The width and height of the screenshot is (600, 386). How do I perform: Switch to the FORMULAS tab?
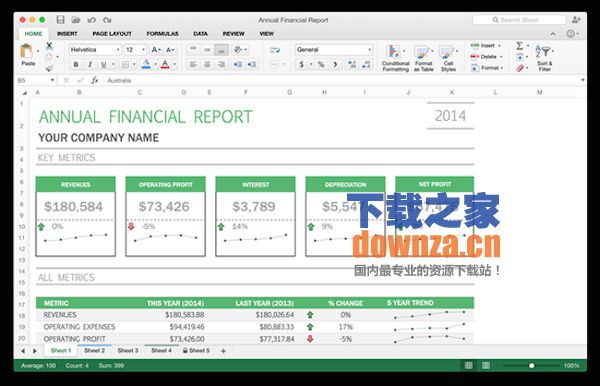click(x=163, y=34)
